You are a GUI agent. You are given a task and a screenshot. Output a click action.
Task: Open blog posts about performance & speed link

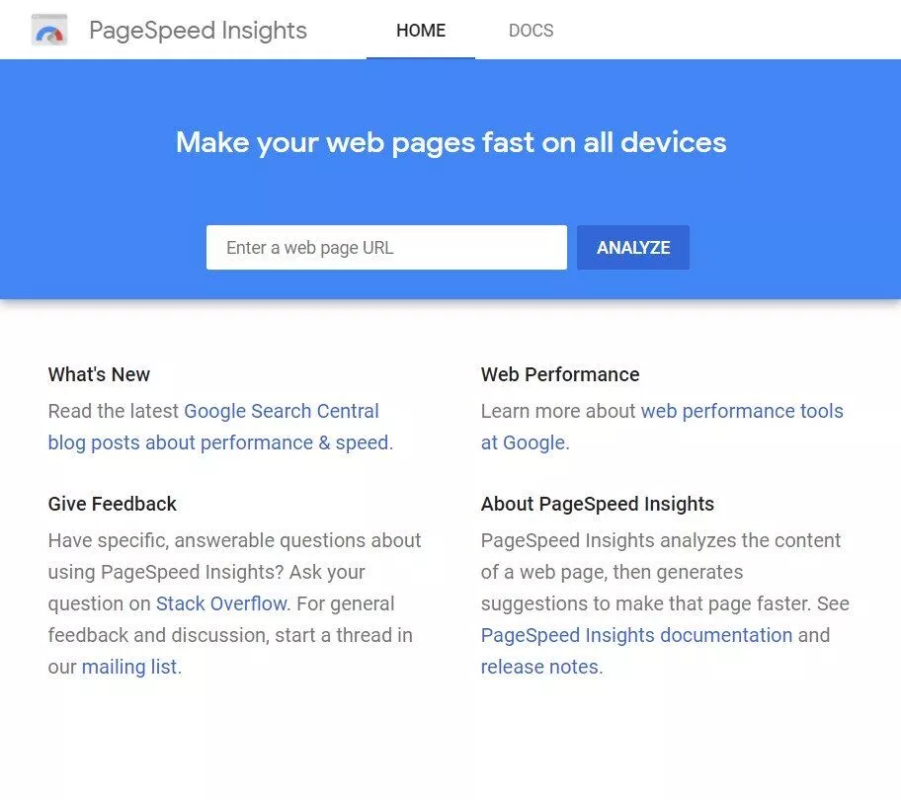point(218,443)
